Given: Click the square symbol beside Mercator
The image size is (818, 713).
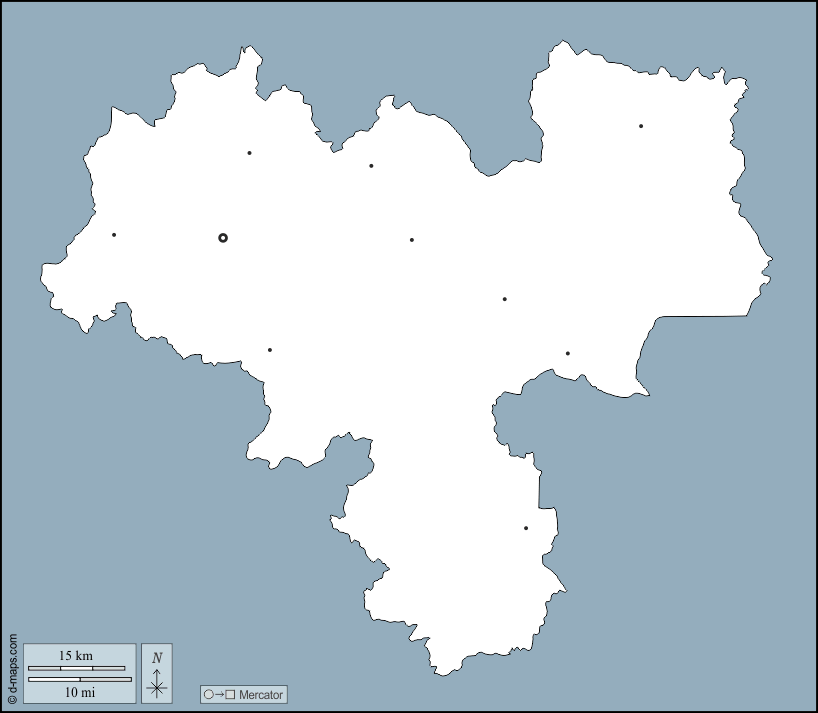Looking at the screenshot, I should tap(231, 695).
